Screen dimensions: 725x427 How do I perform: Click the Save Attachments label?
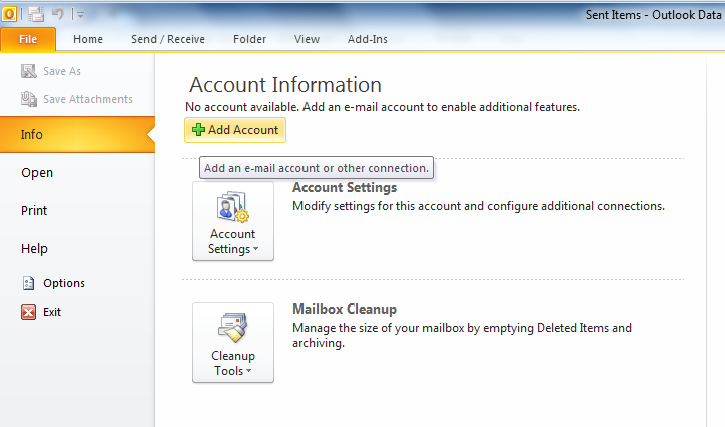[x=88, y=99]
